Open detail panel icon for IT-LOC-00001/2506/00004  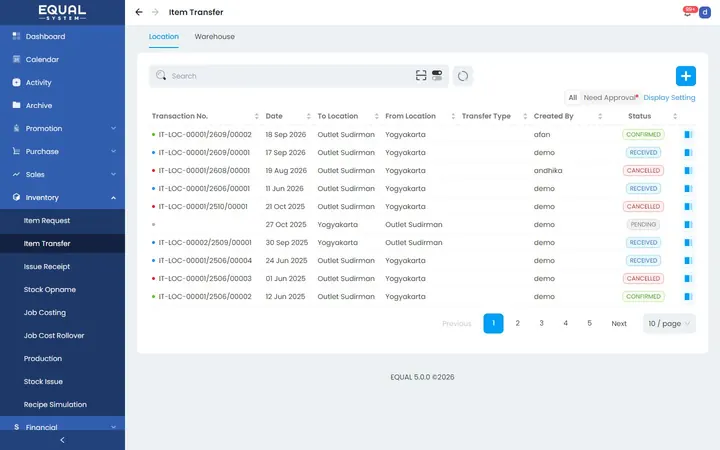coord(688,260)
